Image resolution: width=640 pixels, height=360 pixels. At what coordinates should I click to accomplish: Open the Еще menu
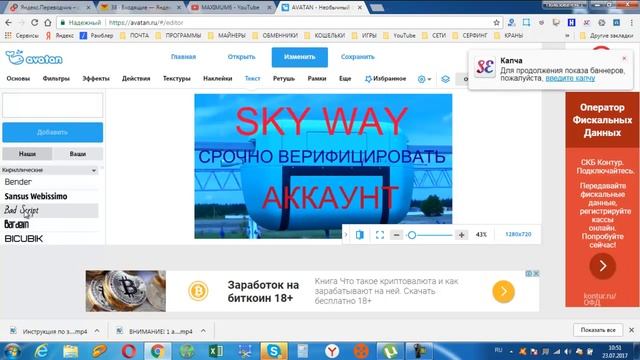tap(345, 78)
